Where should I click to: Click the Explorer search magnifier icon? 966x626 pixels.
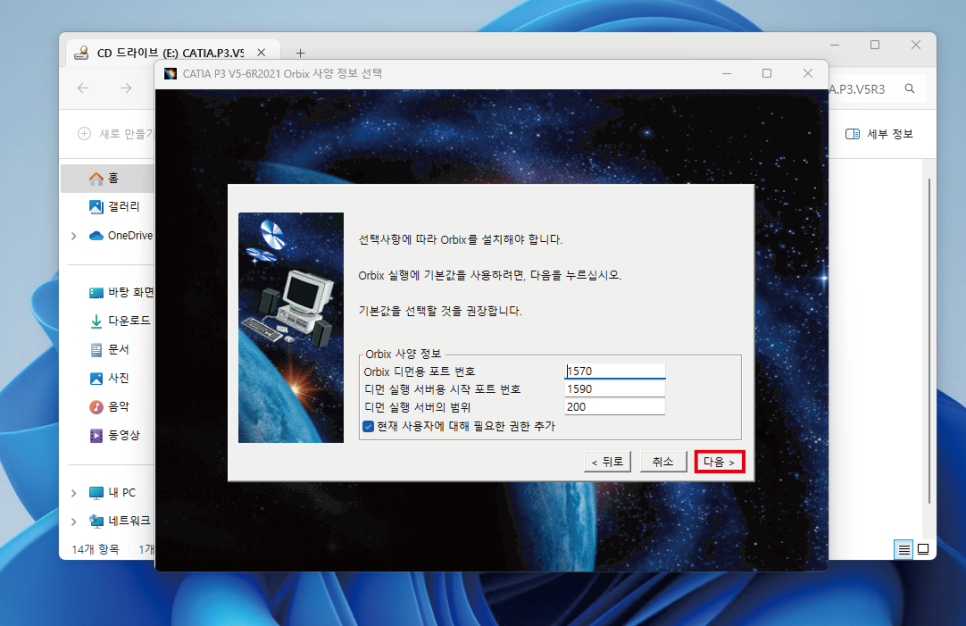(x=909, y=89)
